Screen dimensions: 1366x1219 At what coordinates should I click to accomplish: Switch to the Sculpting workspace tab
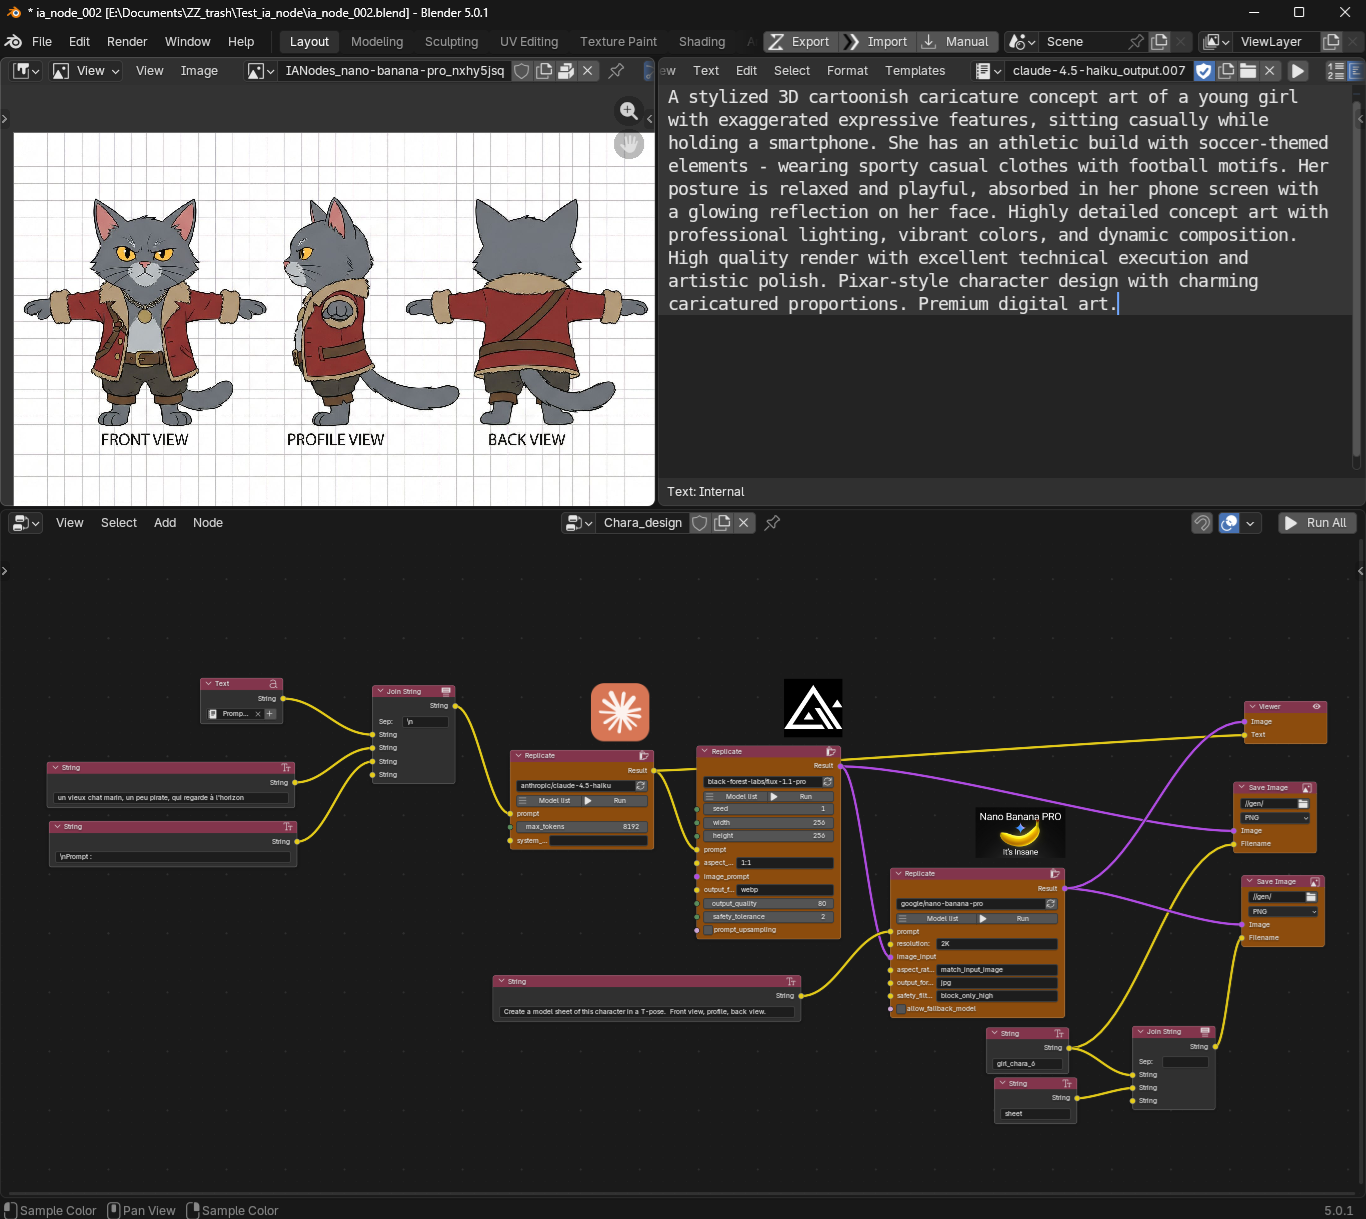click(451, 42)
